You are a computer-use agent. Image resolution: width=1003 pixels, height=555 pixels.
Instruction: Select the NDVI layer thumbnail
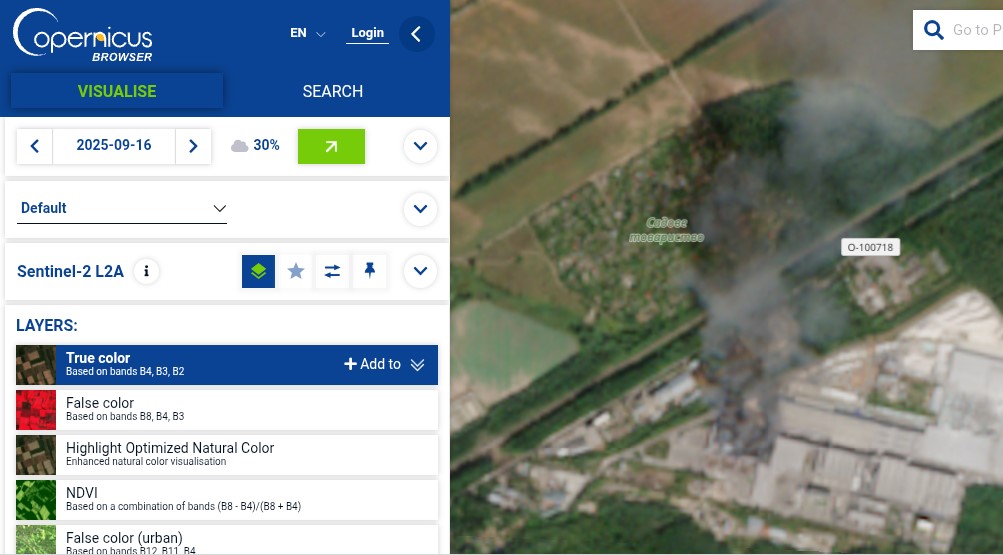(x=36, y=500)
